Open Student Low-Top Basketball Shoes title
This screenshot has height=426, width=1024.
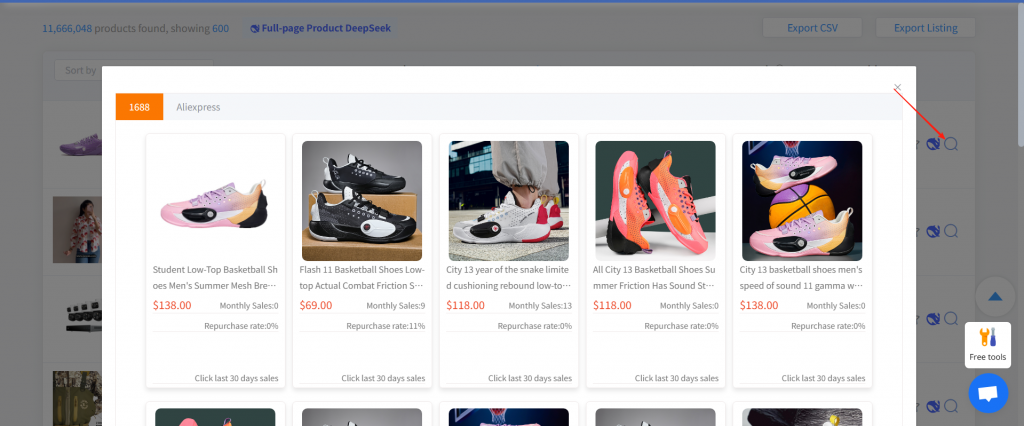(x=216, y=278)
